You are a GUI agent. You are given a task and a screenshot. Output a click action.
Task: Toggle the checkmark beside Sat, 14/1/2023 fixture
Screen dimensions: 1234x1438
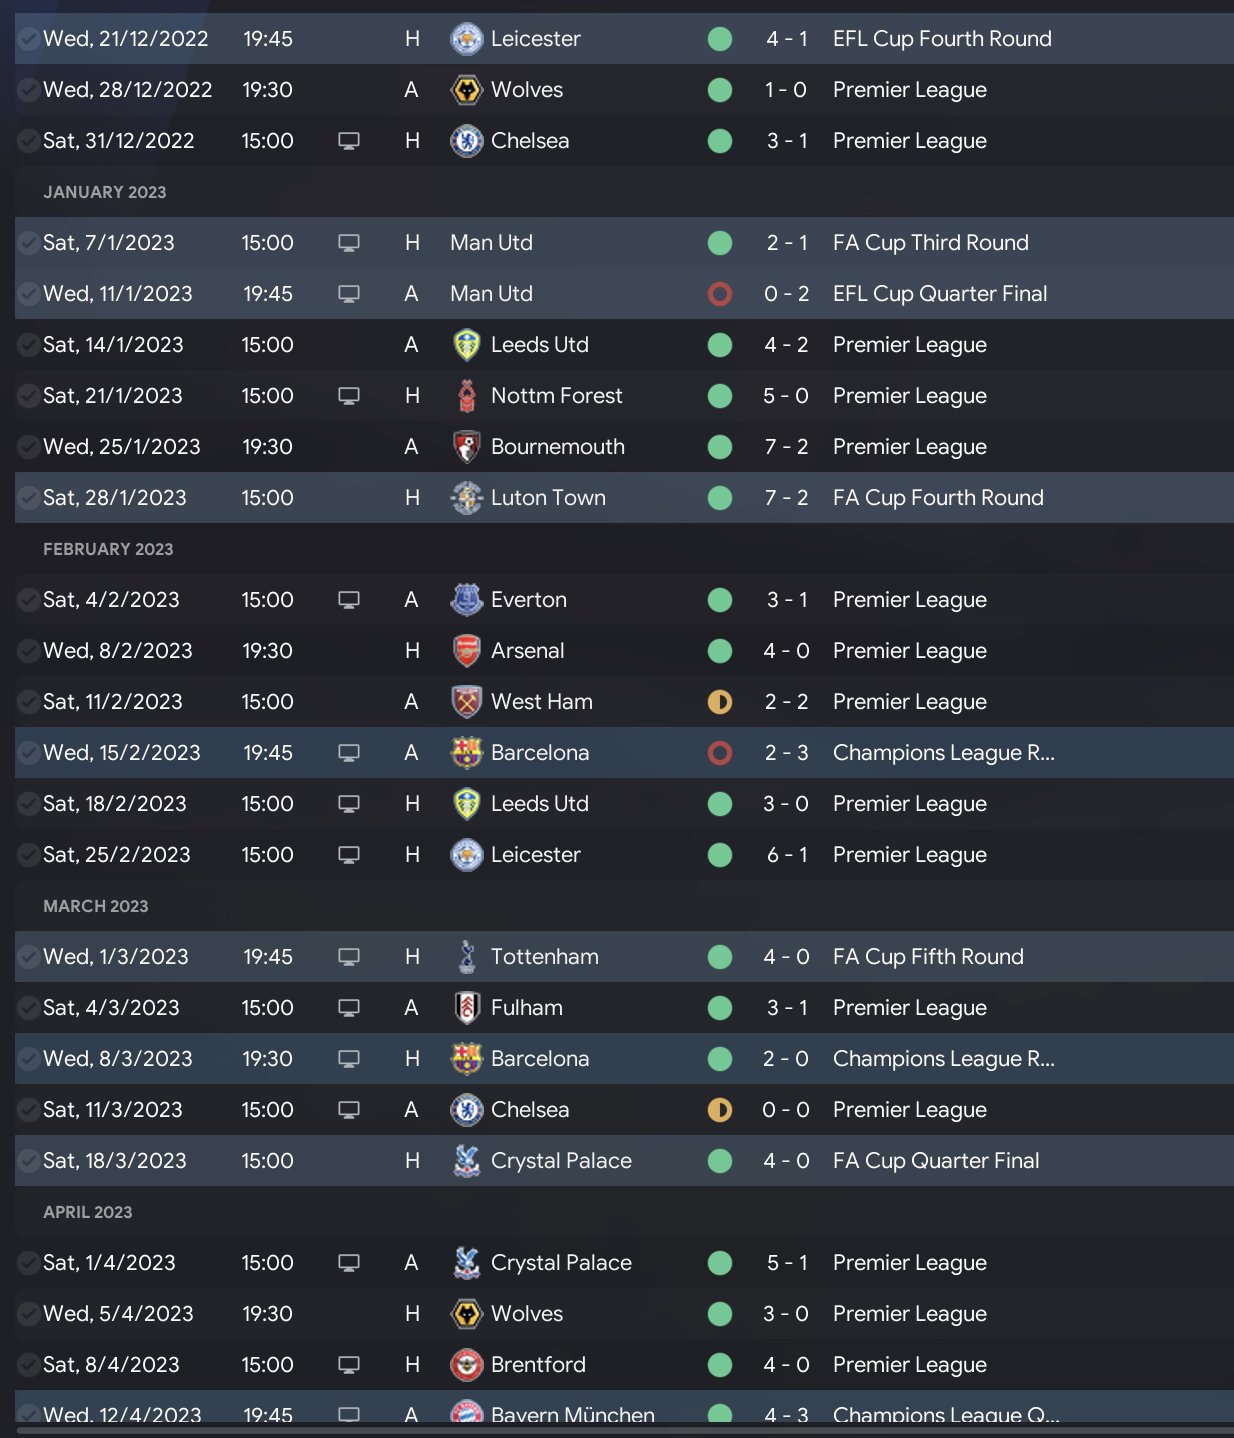click(29, 345)
